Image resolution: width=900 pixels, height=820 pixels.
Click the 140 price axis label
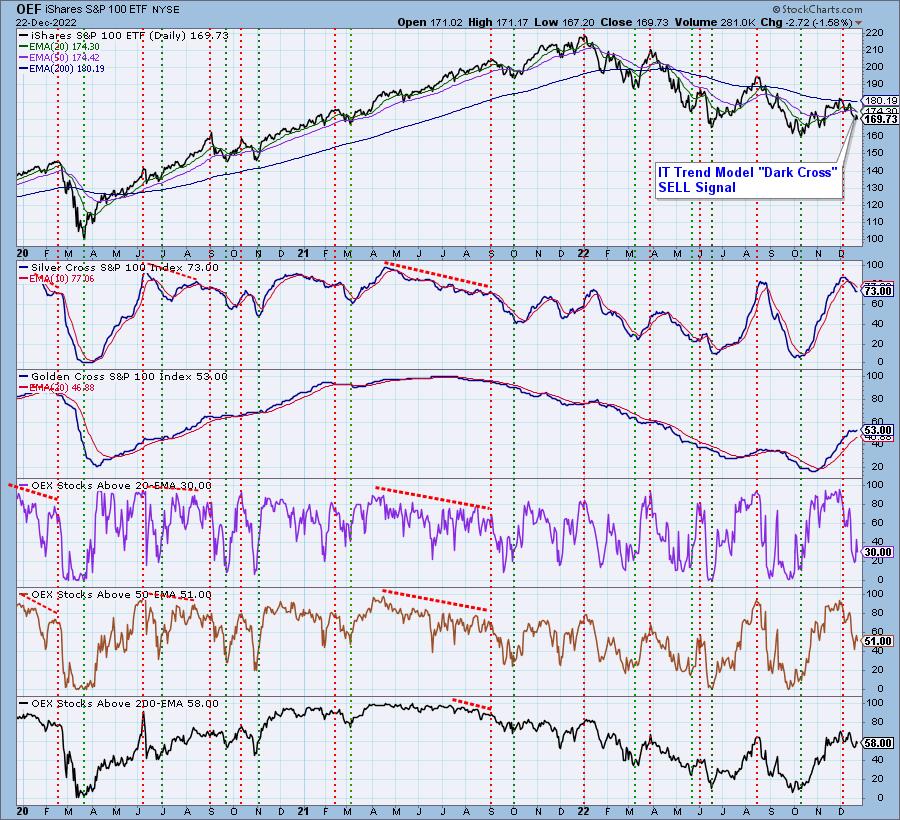875,170
